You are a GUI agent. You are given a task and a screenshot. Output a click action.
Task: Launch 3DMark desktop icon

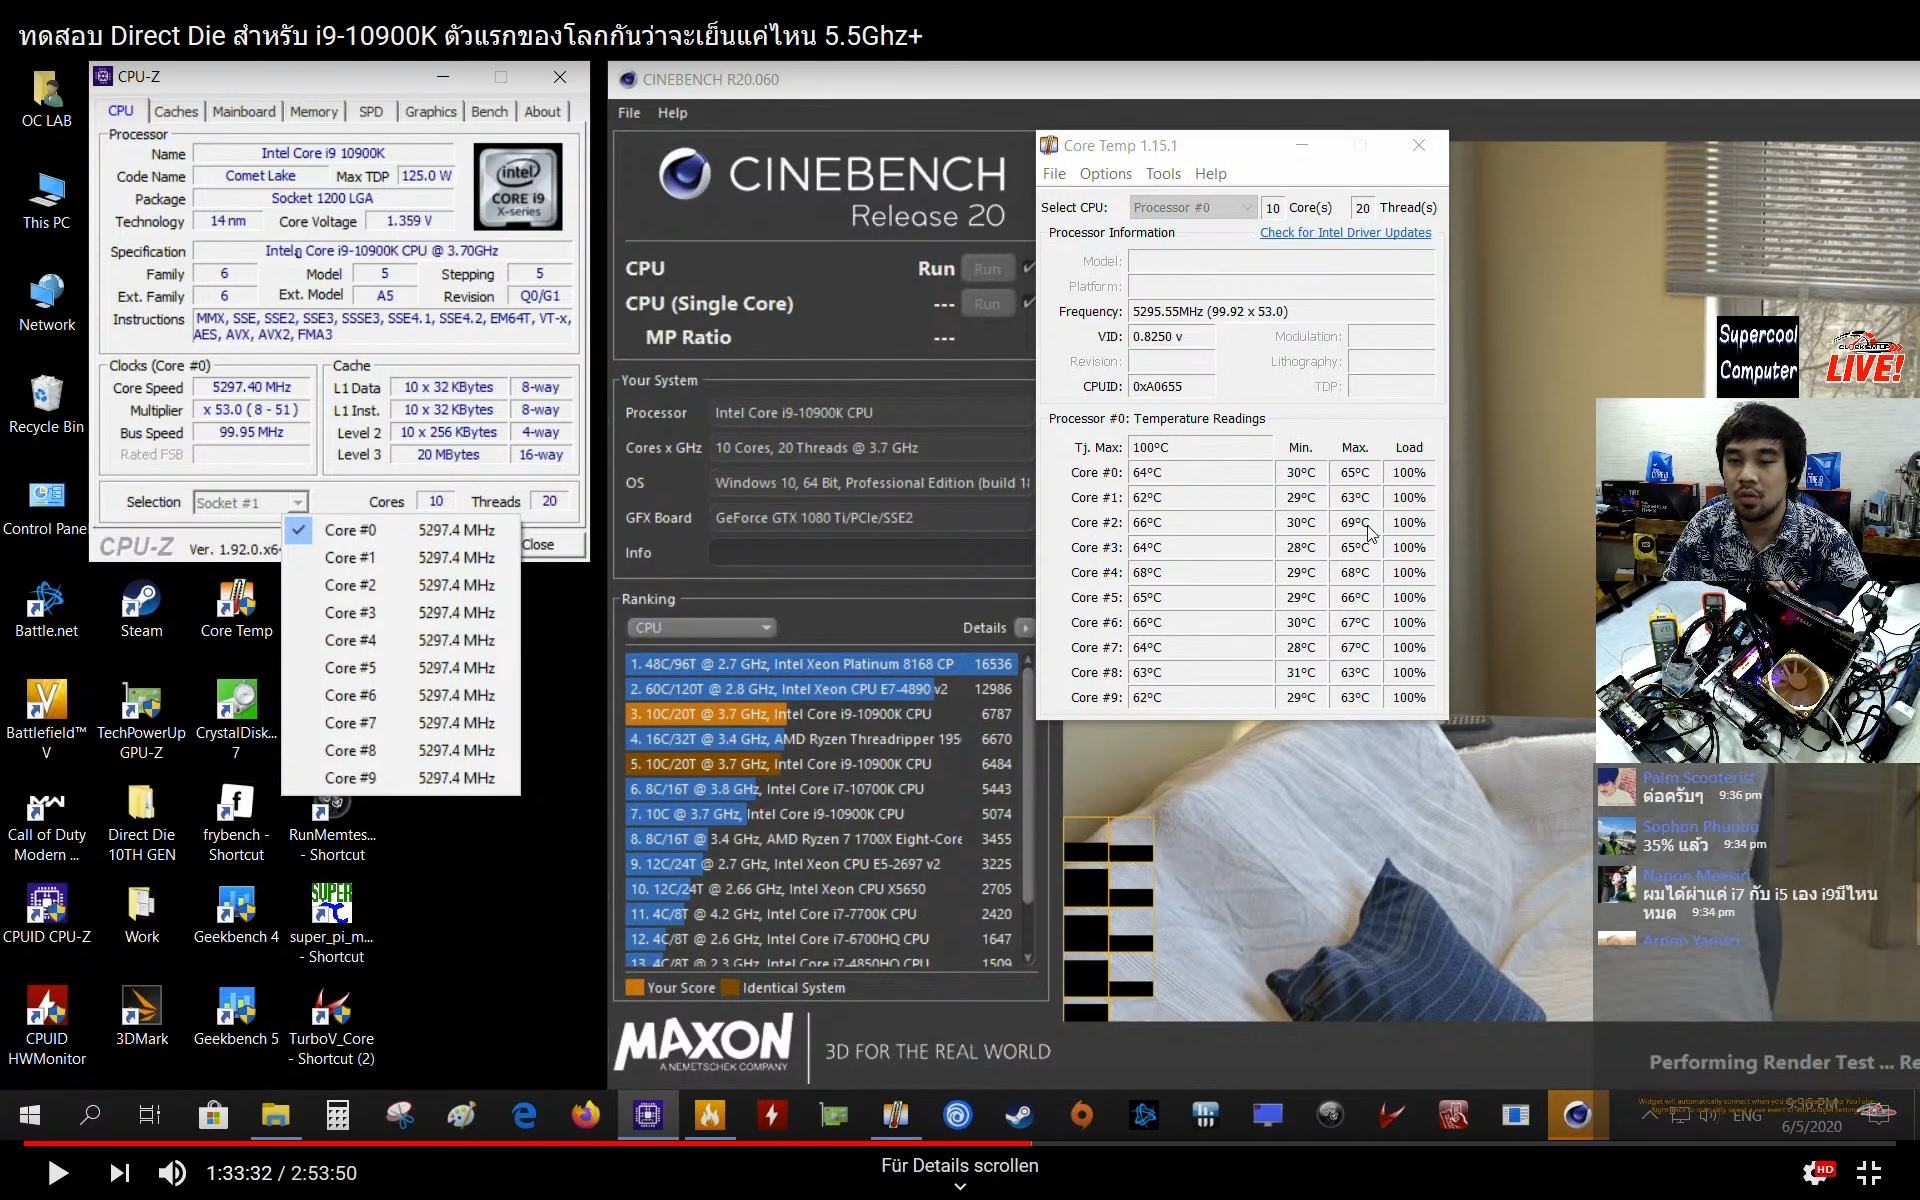tap(141, 1017)
